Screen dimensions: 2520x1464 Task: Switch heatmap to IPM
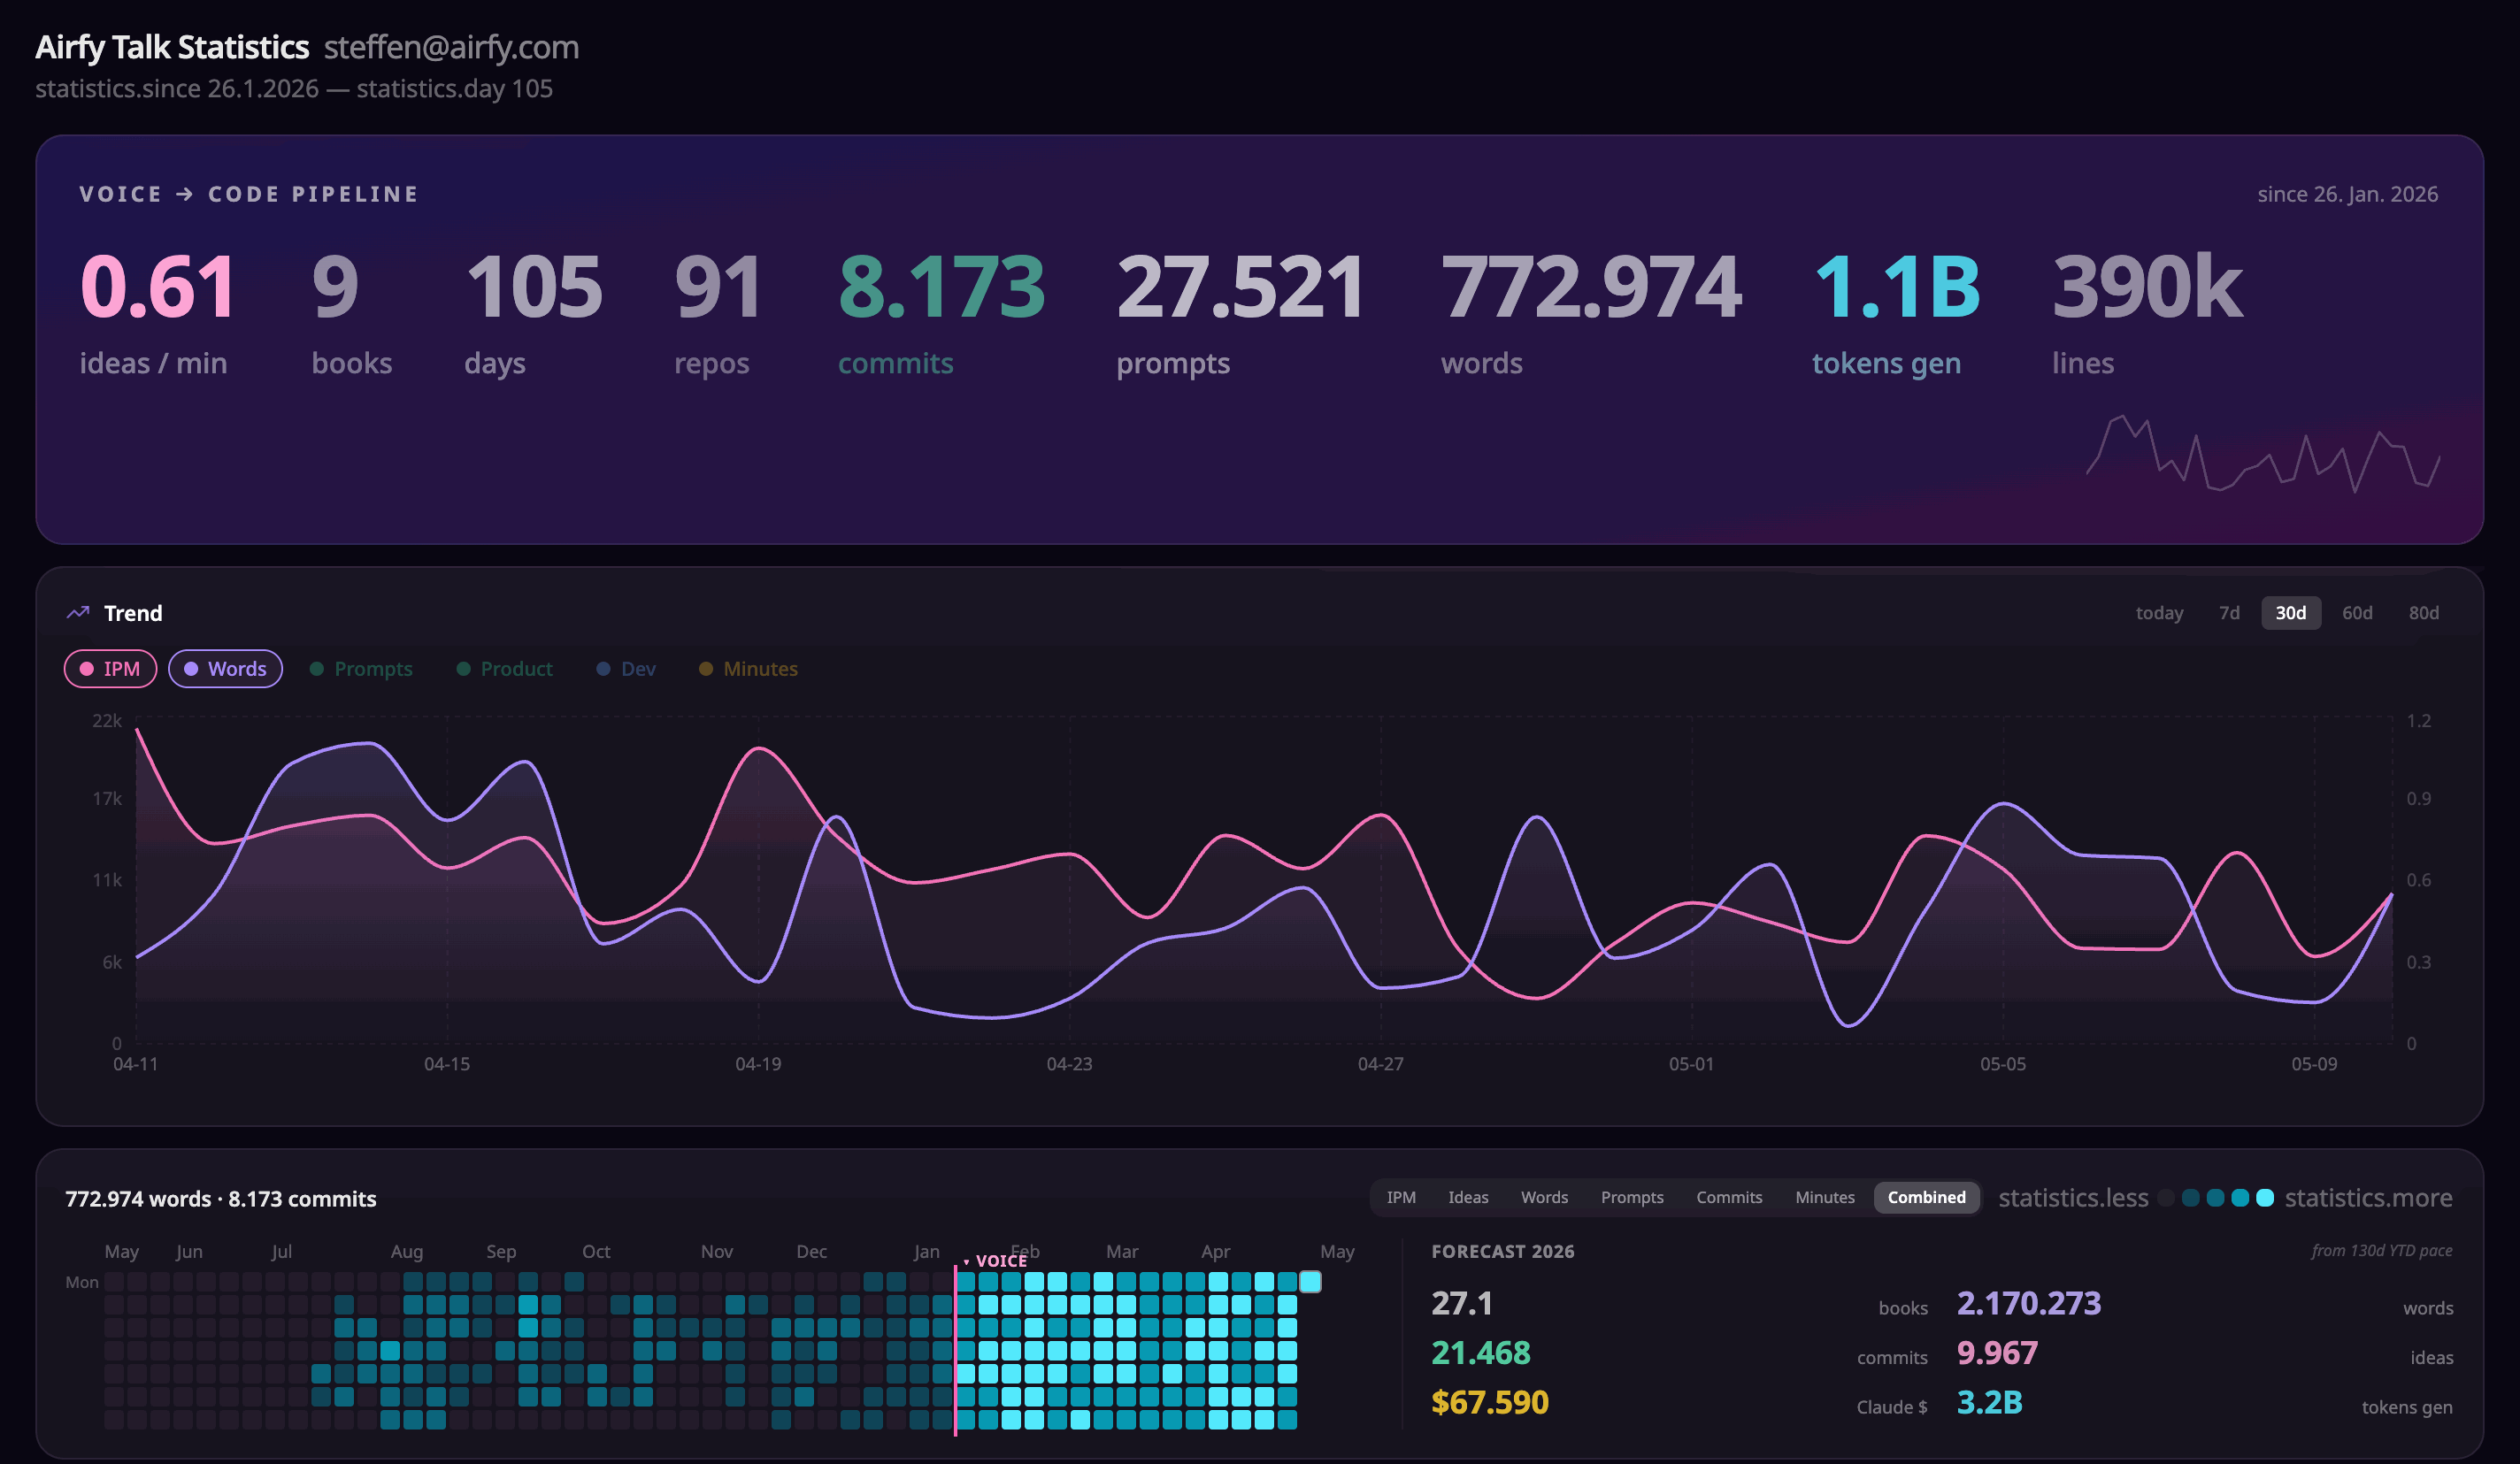(x=1401, y=1197)
